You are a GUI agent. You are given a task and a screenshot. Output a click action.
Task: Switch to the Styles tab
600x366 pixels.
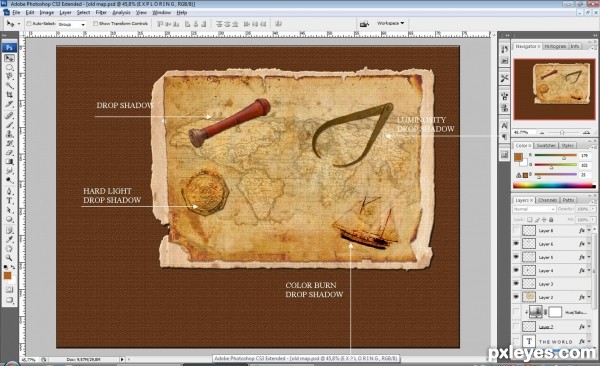567,145
